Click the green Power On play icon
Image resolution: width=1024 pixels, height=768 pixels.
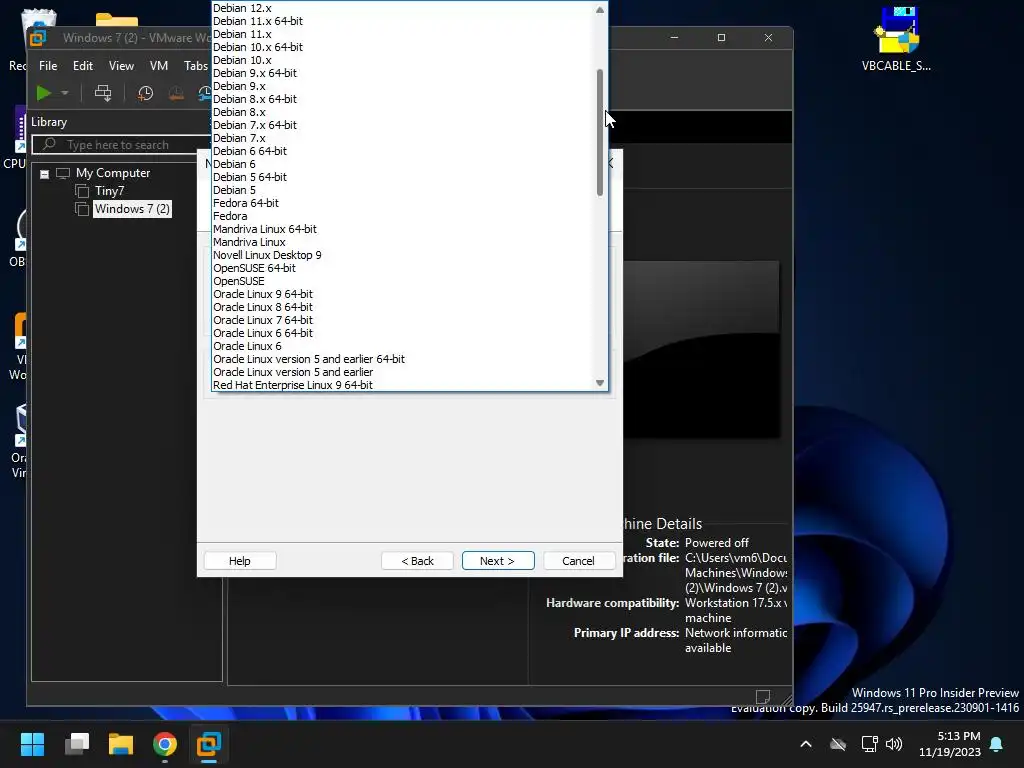click(x=44, y=93)
